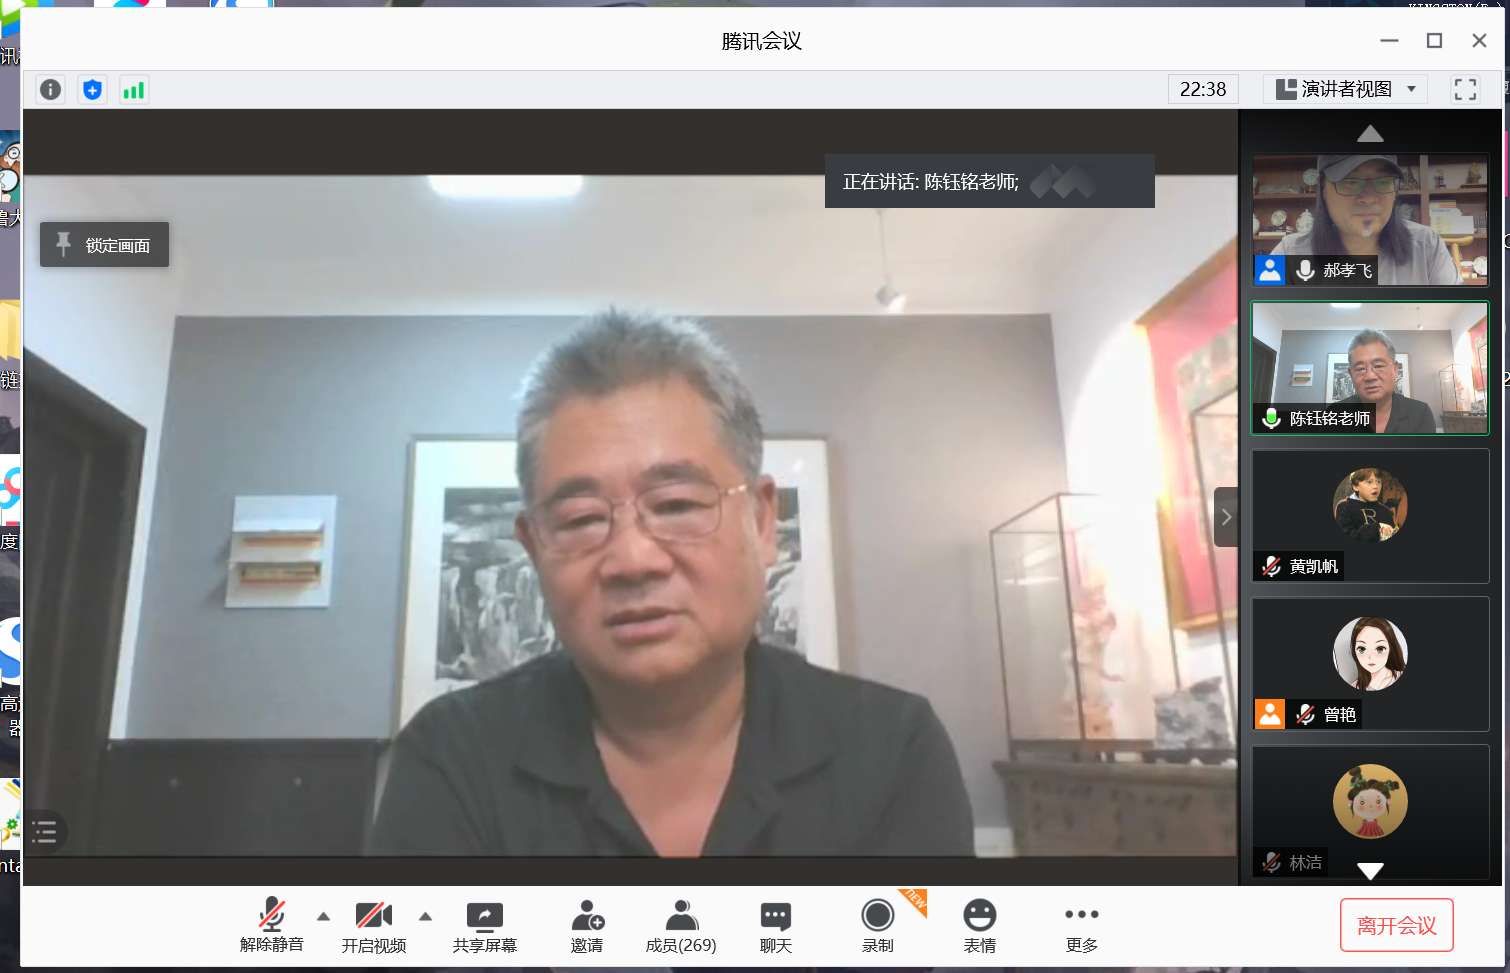
Task: Select 郝孝飞's video thumbnail
Action: [1369, 220]
